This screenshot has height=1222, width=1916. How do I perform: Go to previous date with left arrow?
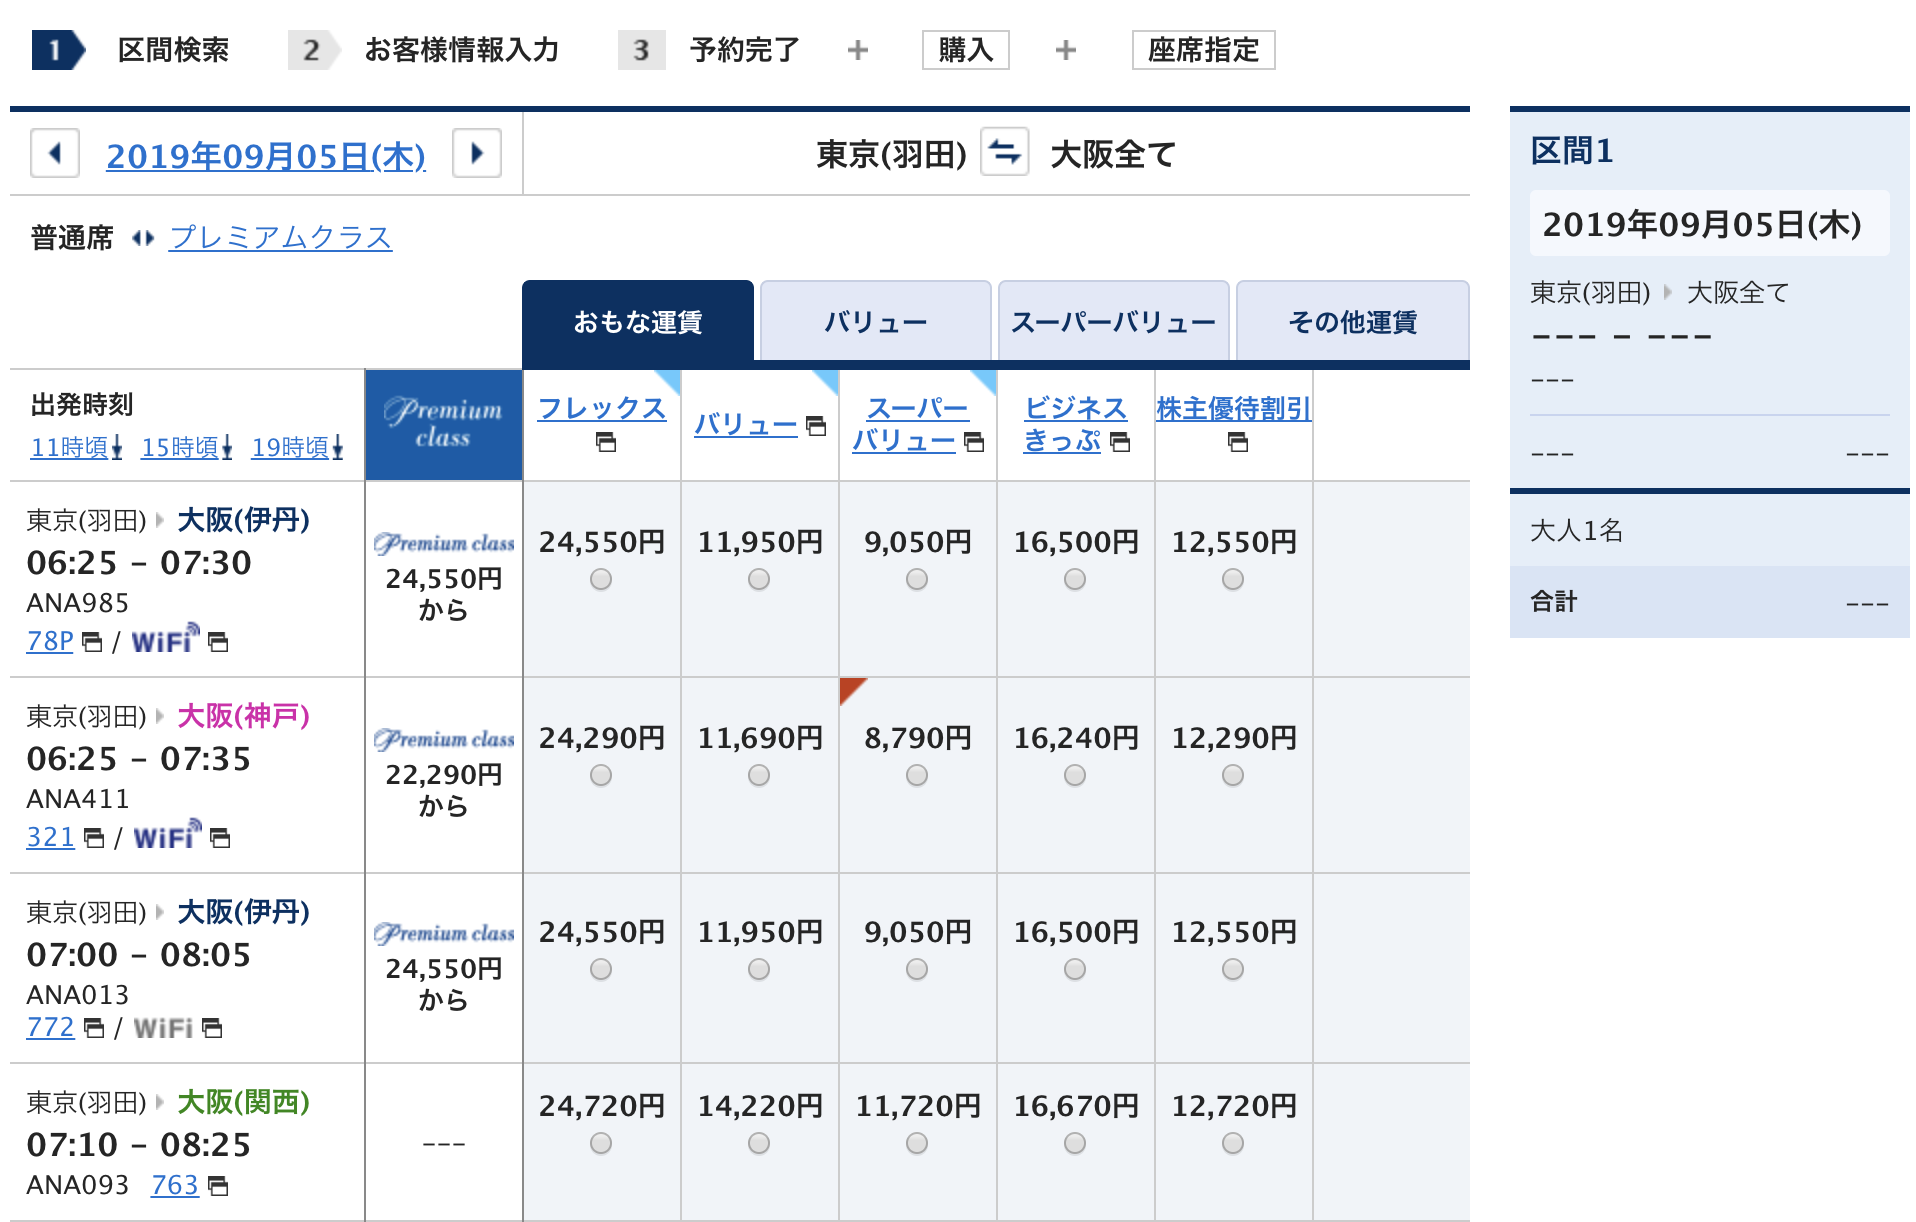55,153
